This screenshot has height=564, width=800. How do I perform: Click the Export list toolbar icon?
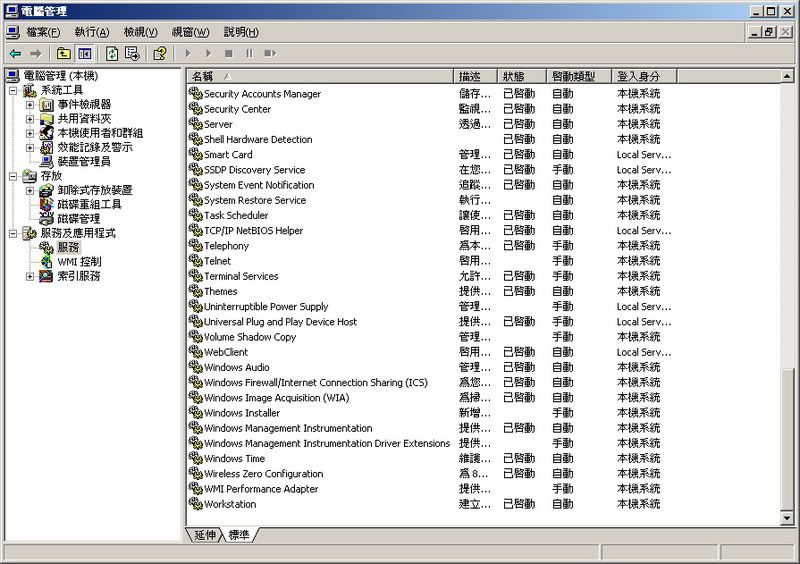click(x=132, y=53)
